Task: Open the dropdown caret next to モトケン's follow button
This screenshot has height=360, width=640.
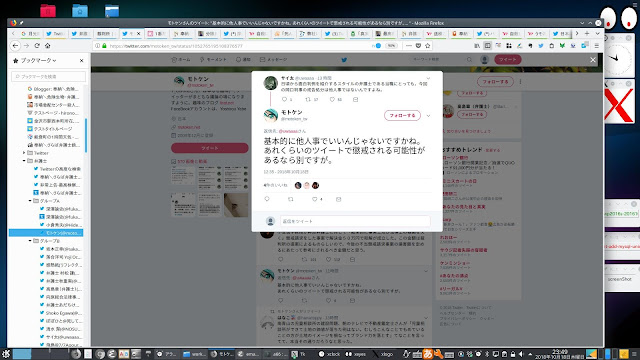Action: pyautogui.click(x=428, y=116)
